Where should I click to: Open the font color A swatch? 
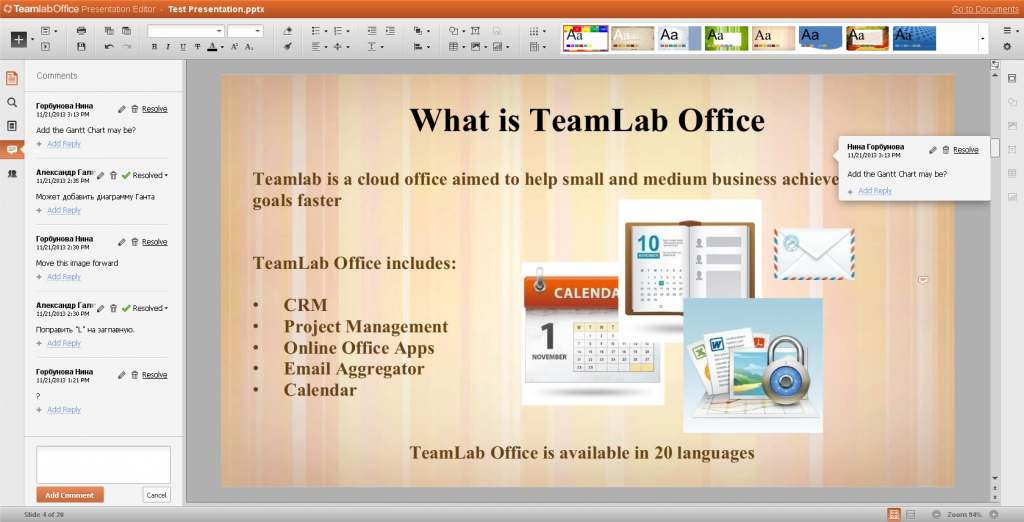tap(212, 47)
